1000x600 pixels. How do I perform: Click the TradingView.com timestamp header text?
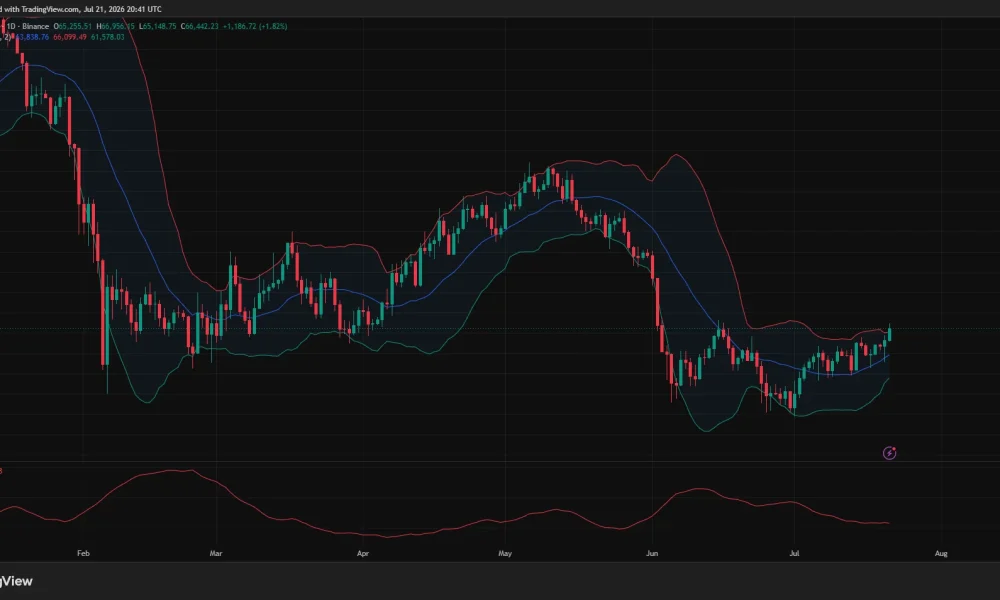81,9
